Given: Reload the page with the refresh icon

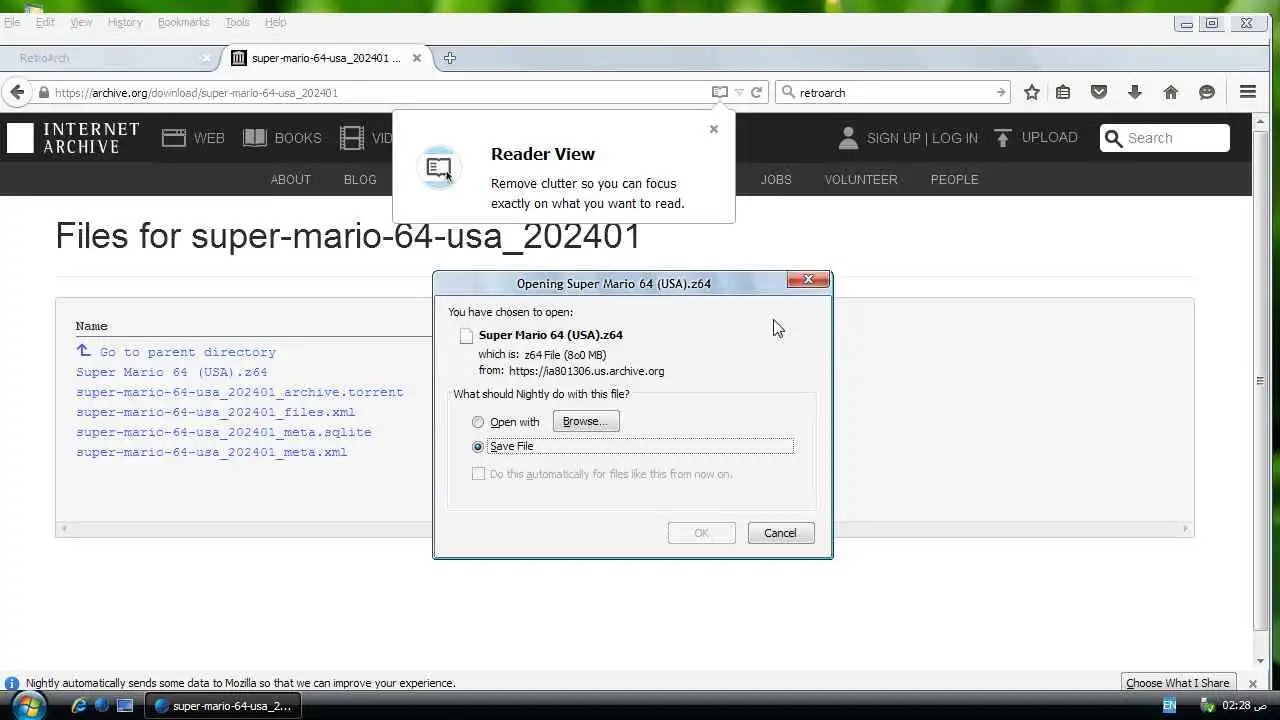Looking at the screenshot, I should 757,92.
